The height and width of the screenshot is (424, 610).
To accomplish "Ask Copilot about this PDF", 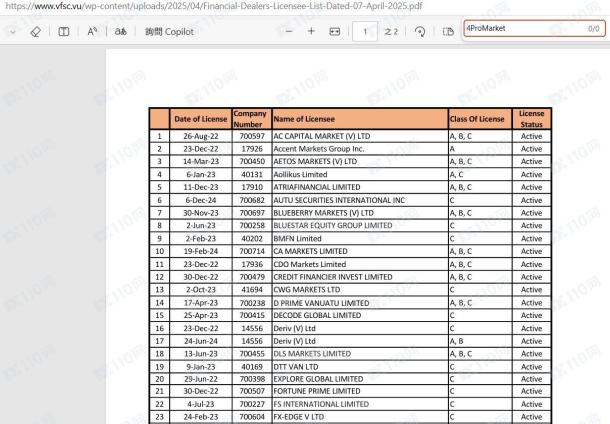I will tap(169, 32).
